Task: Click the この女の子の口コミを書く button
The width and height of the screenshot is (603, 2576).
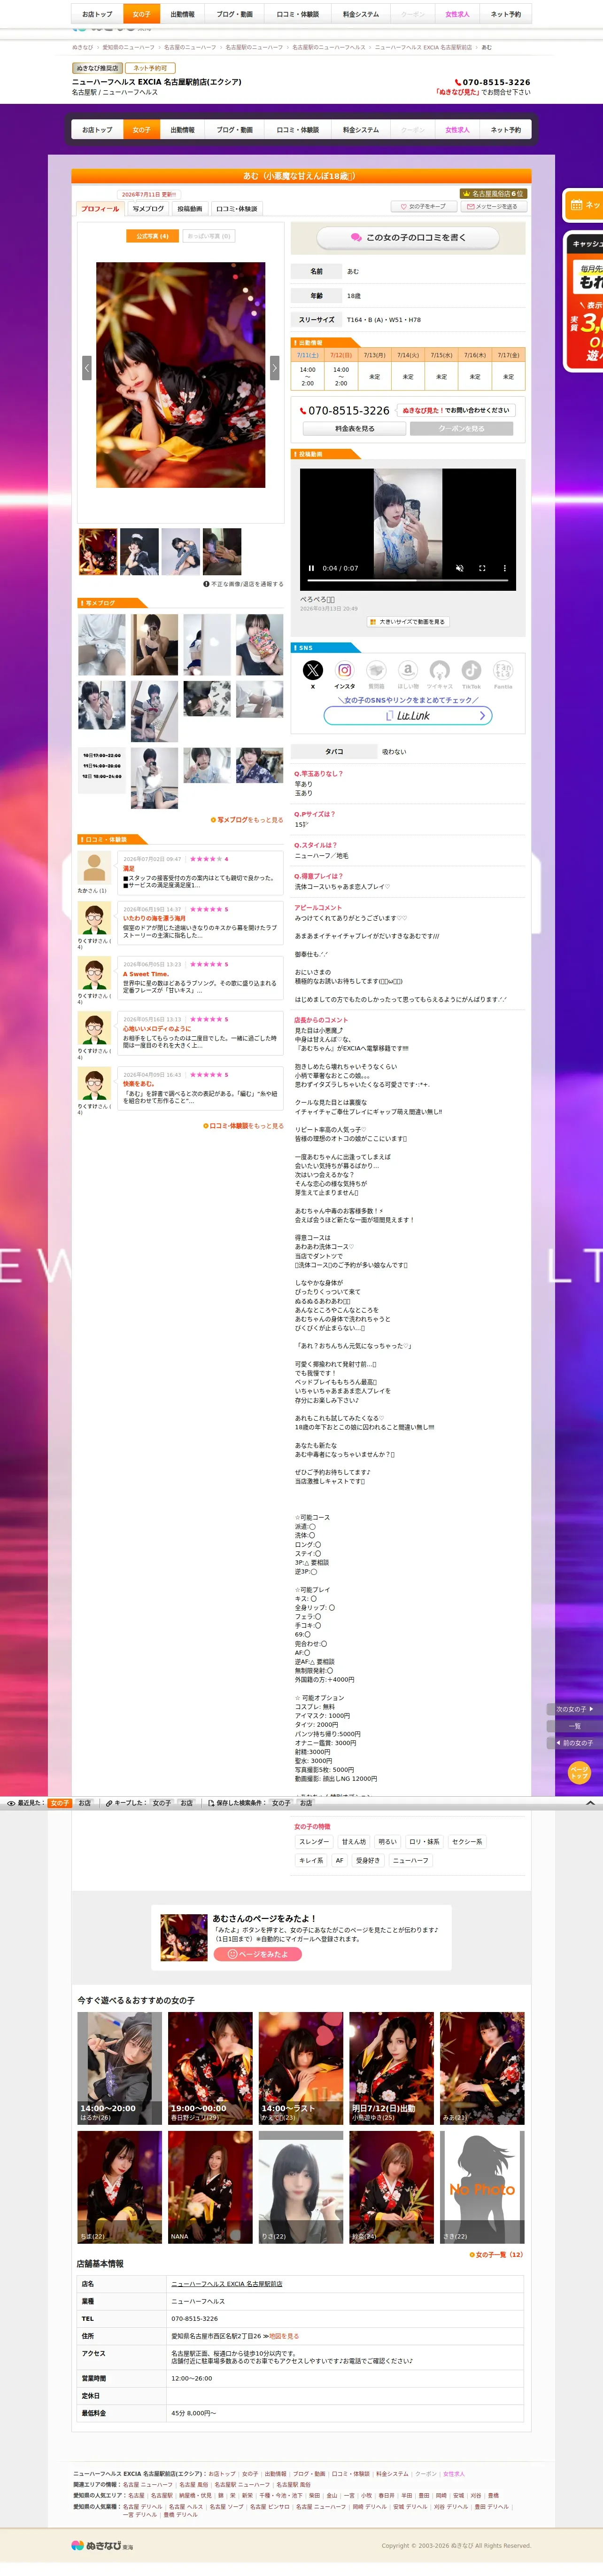Action: coord(408,238)
